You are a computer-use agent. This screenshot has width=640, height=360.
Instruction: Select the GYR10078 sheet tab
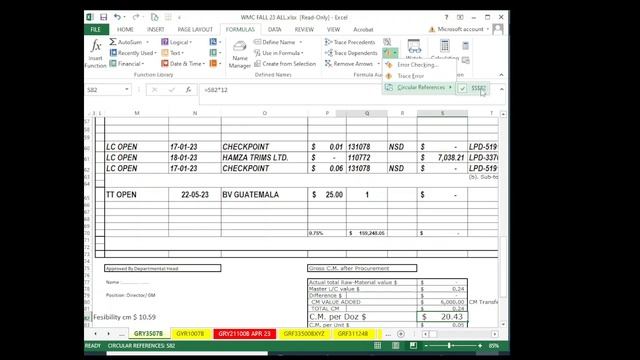(x=190, y=333)
